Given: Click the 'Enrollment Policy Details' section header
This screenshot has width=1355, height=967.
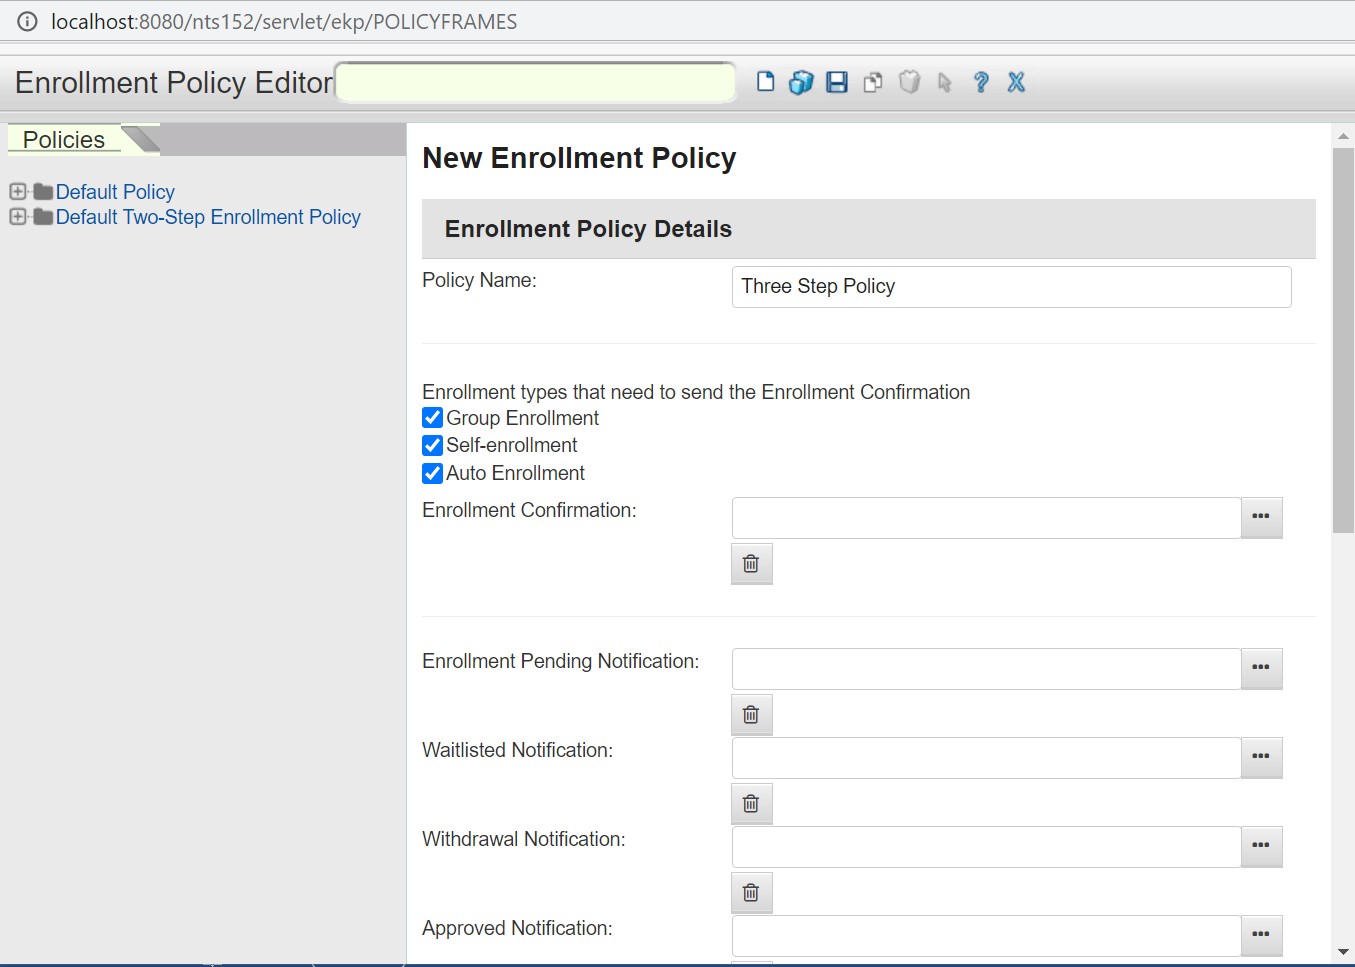Looking at the screenshot, I should pyautogui.click(x=868, y=229).
